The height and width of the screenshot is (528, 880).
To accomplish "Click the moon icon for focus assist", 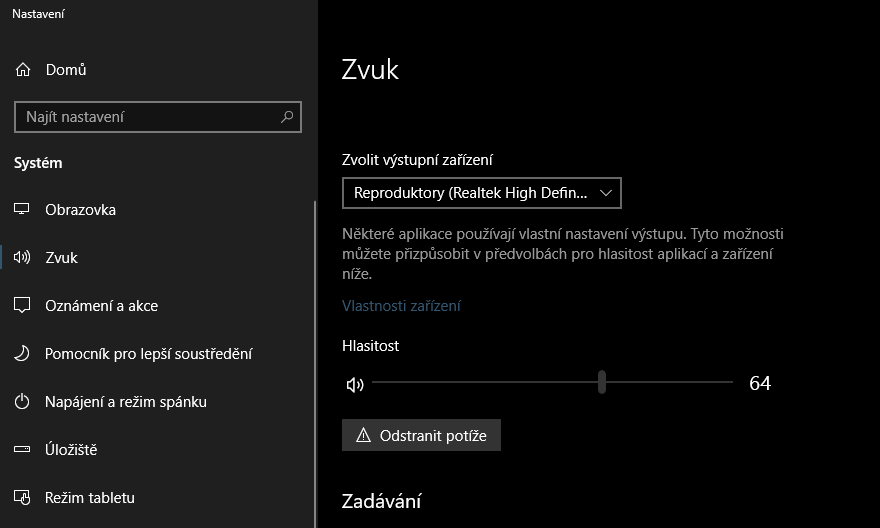I will [22, 354].
